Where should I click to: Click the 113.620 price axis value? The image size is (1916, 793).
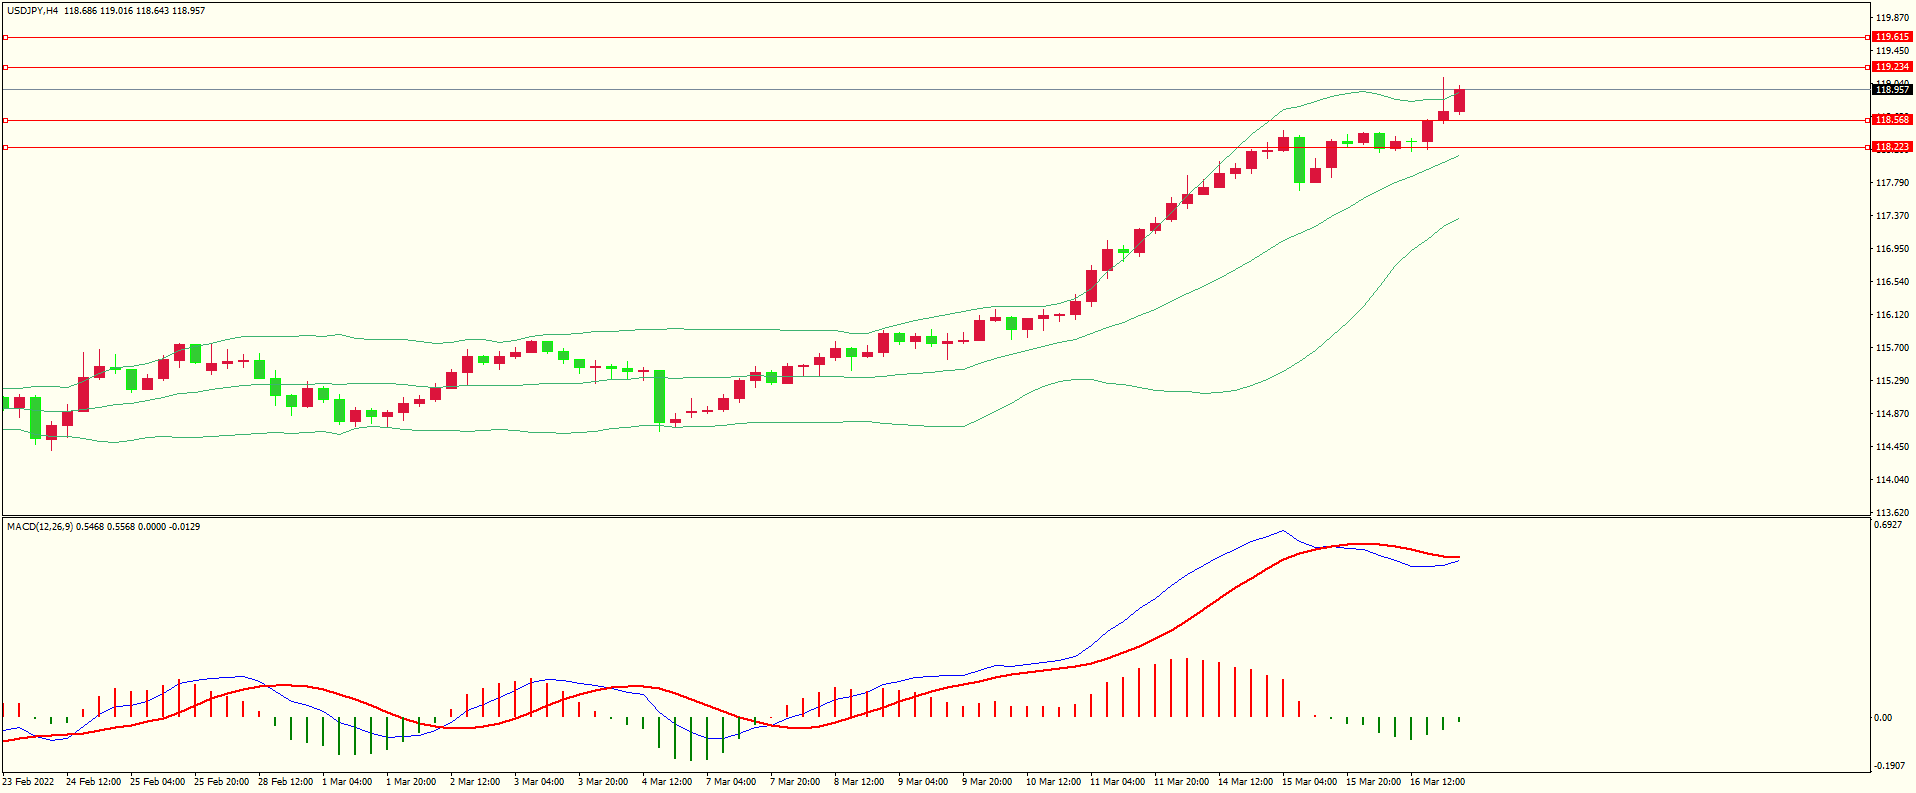tap(1892, 513)
